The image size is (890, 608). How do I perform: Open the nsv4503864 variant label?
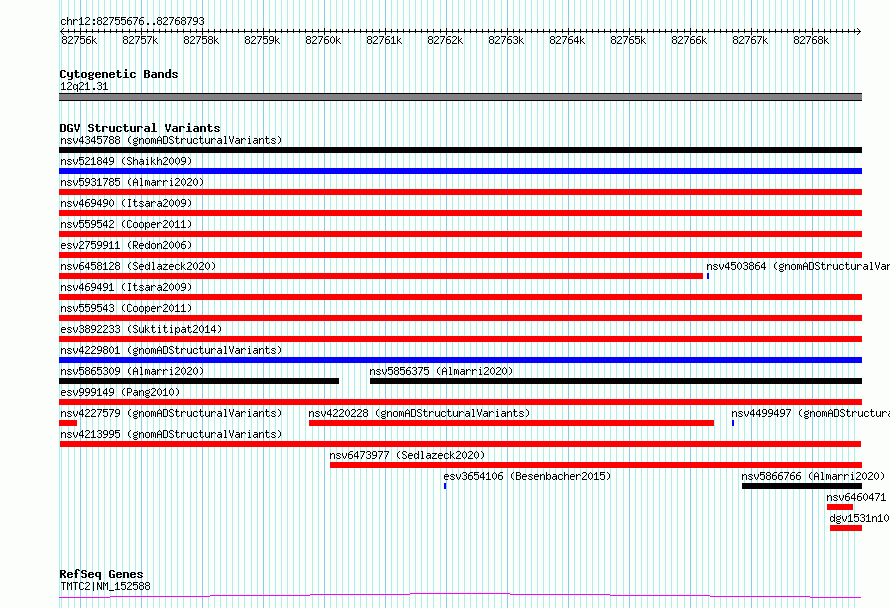click(797, 266)
